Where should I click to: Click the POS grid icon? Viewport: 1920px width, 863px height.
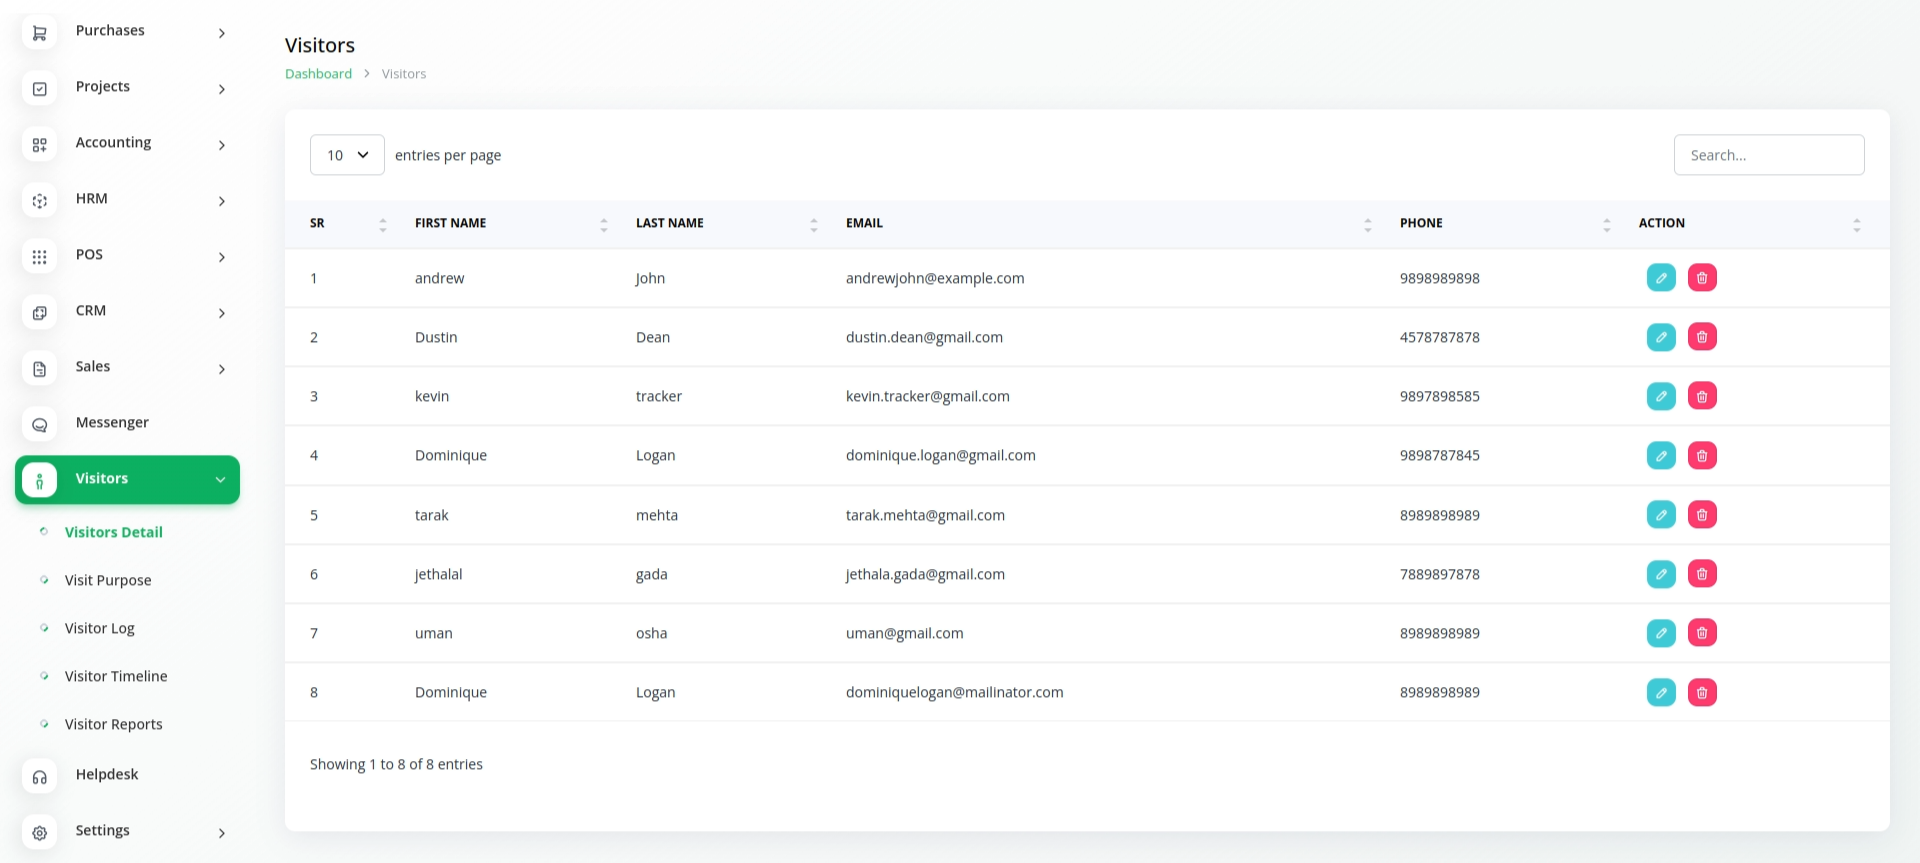[39, 257]
